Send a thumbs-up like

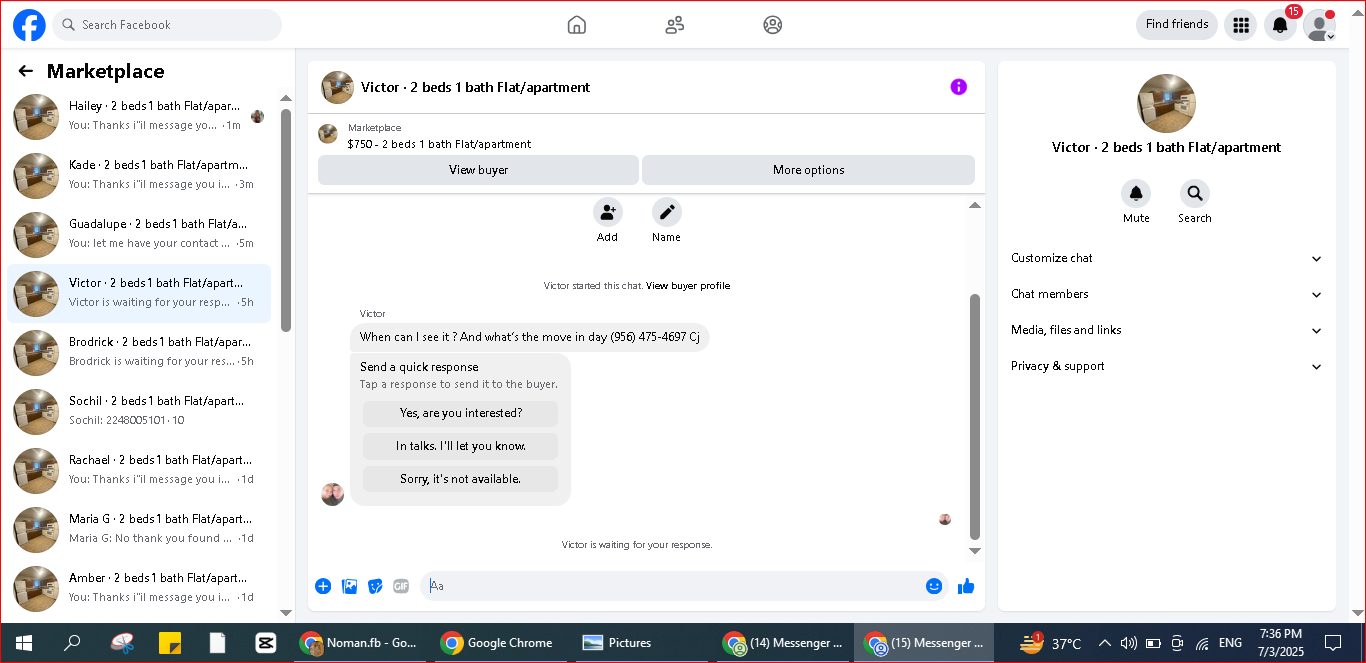pyautogui.click(x=966, y=586)
